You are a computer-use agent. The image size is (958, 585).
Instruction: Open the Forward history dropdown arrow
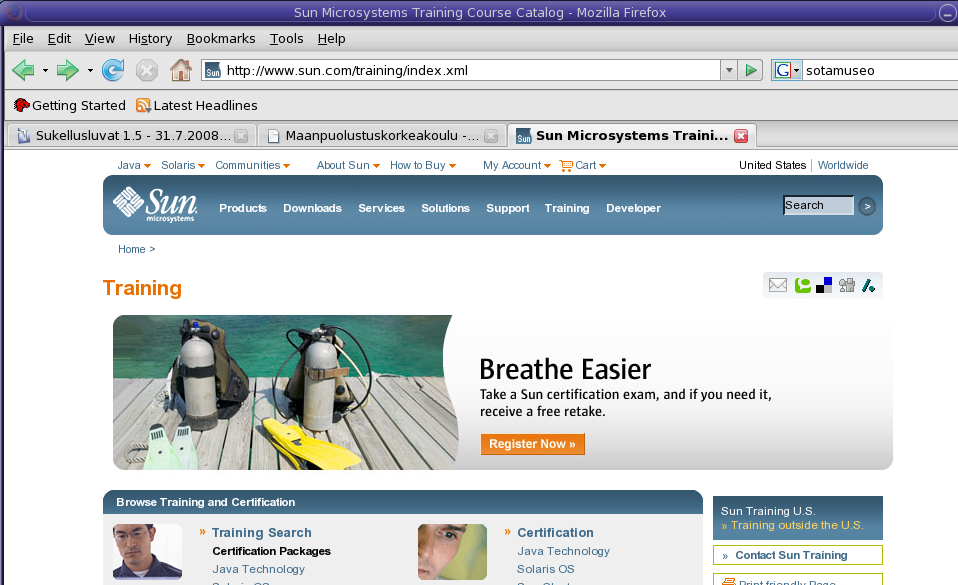click(x=90, y=70)
